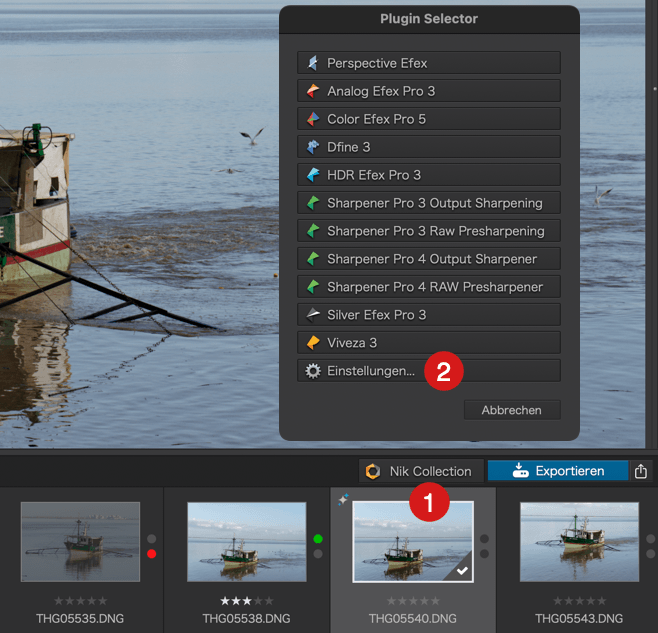658x633 pixels.
Task: Toggle lower gray reject dot on THG05538.DNG
Action: point(318,554)
